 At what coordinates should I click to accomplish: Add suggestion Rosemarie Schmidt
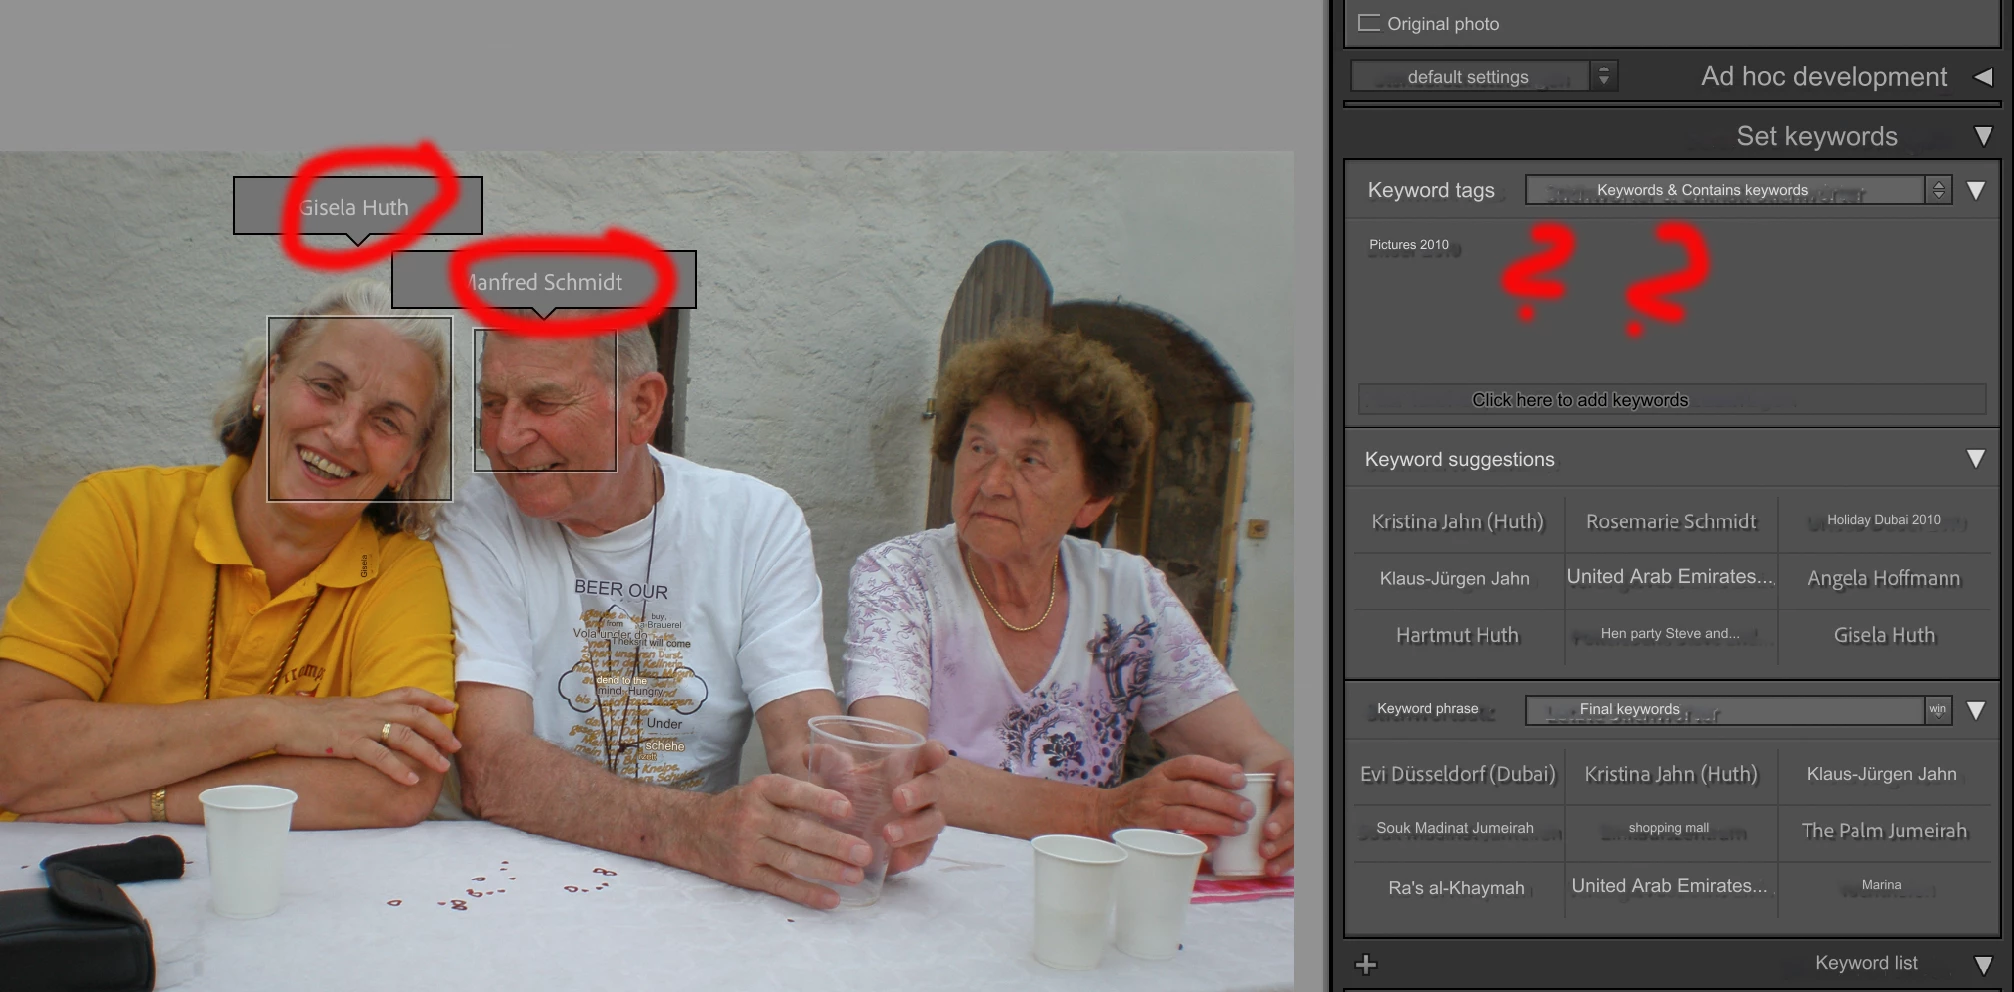1670,521
